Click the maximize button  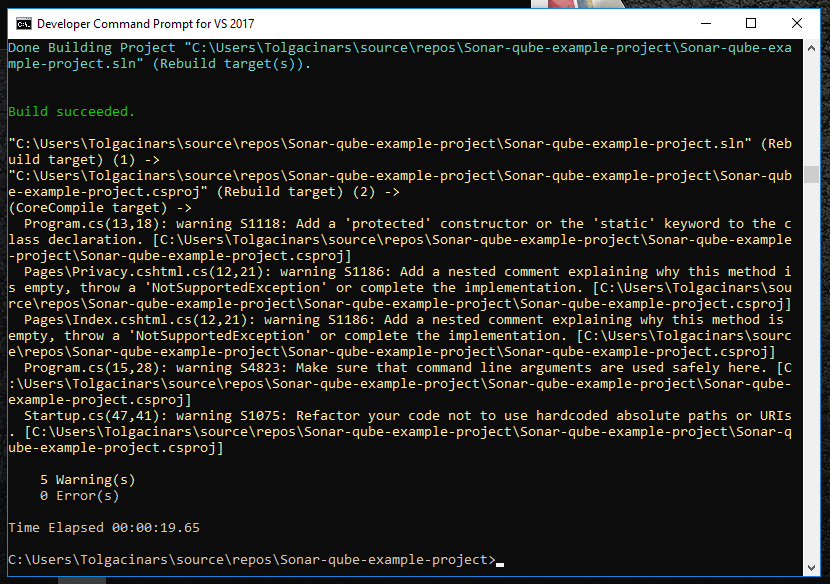click(751, 23)
